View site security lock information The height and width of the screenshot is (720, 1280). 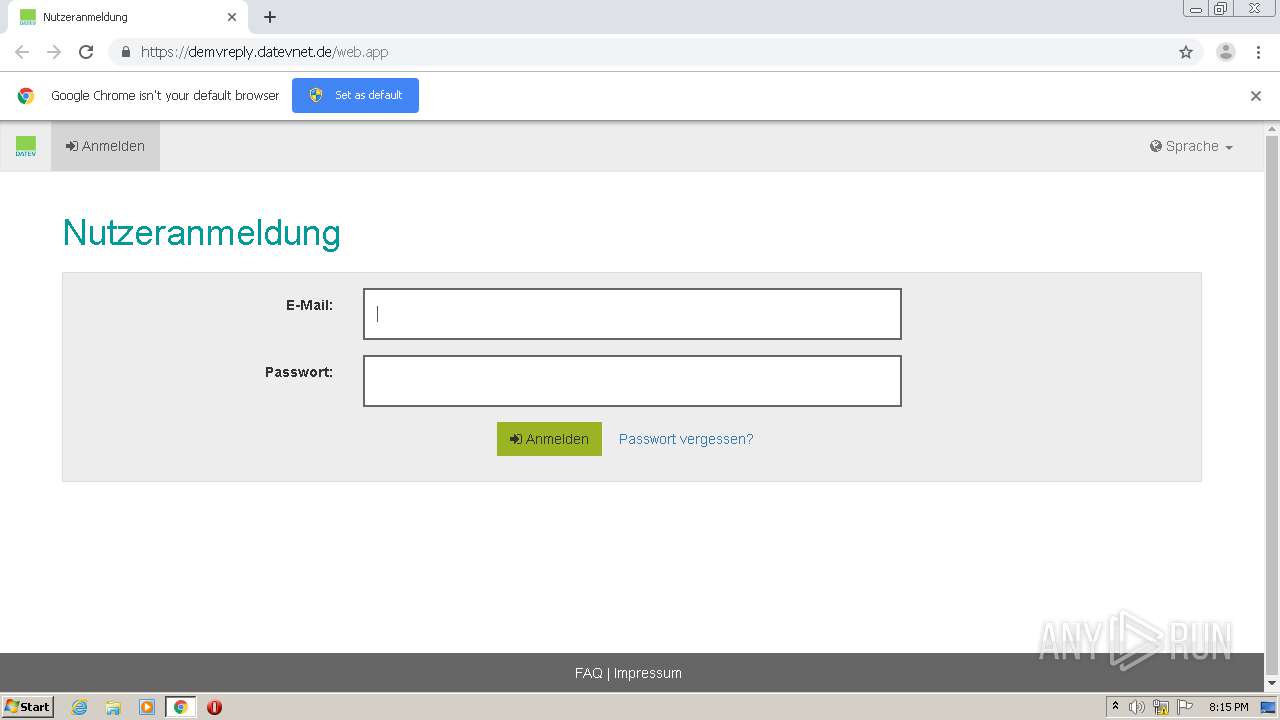(125, 52)
